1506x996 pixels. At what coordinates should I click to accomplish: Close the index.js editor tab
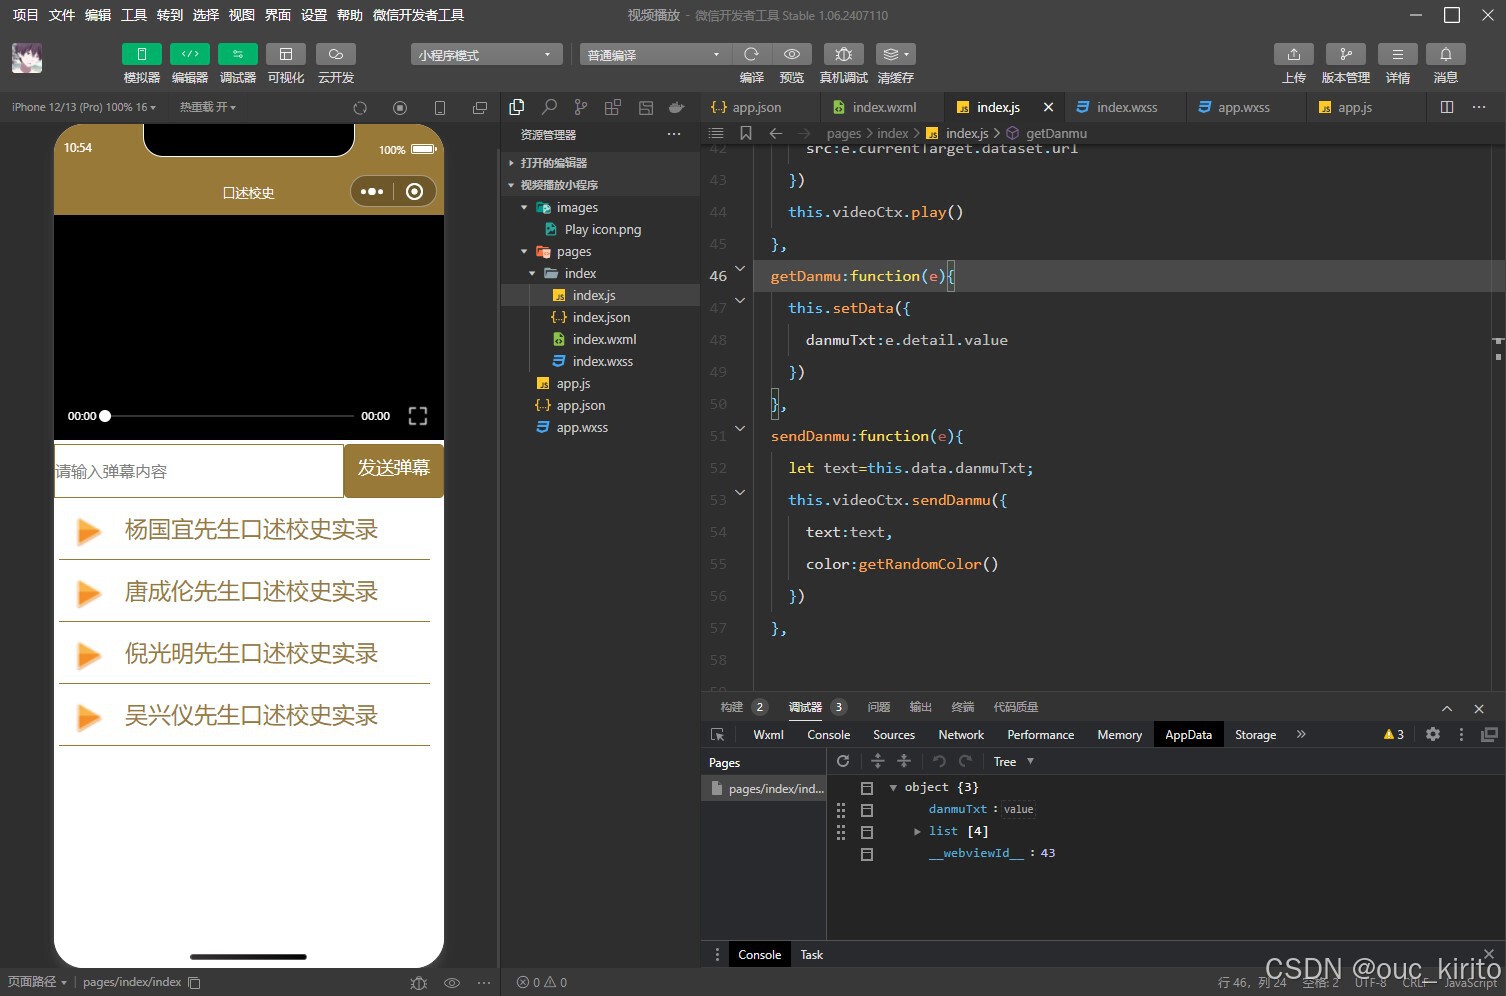pyautogui.click(x=1048, y=107)
